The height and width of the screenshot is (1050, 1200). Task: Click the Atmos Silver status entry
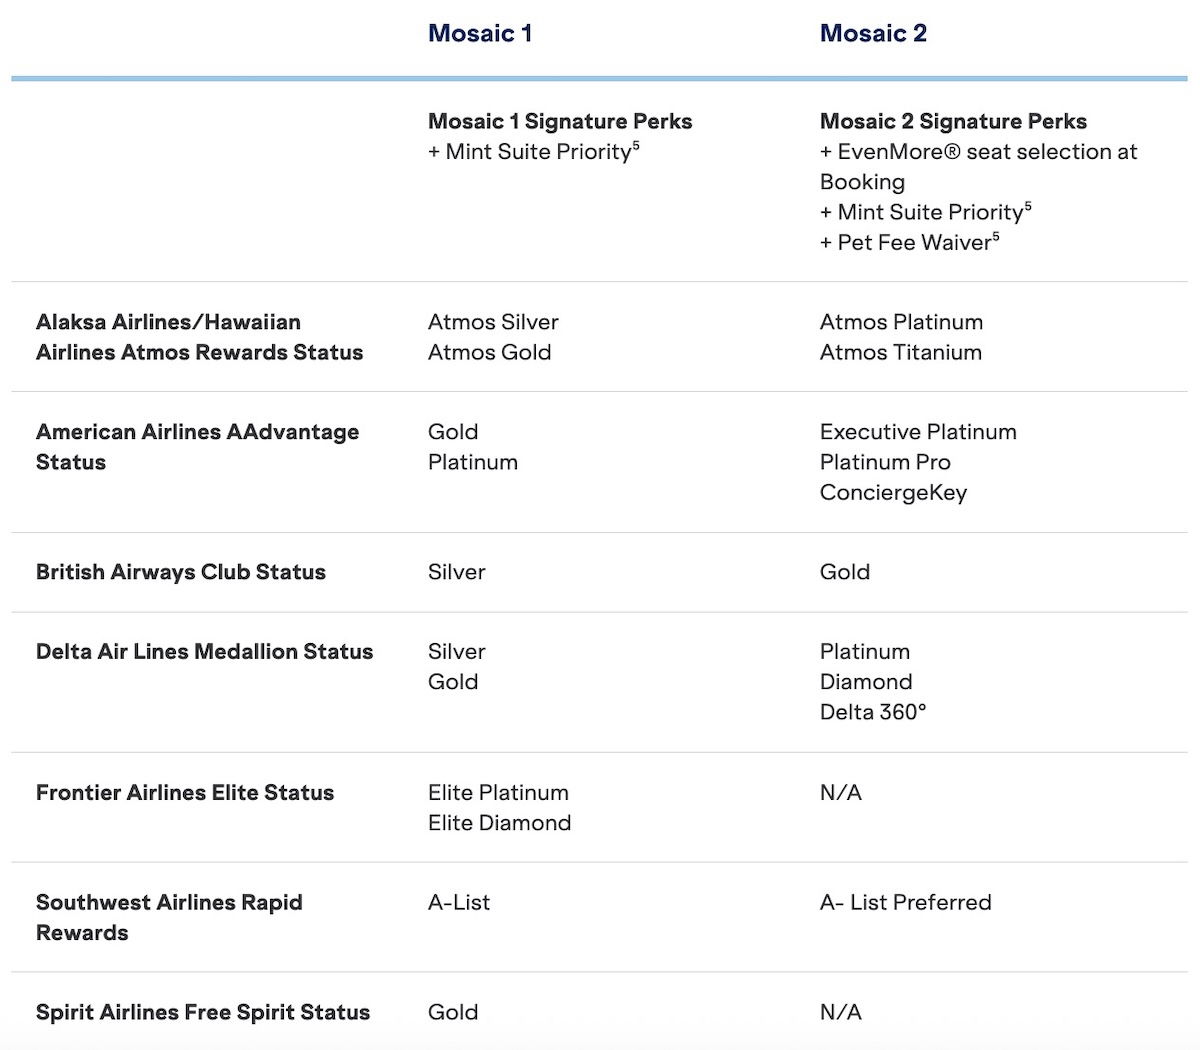point(493,322)
